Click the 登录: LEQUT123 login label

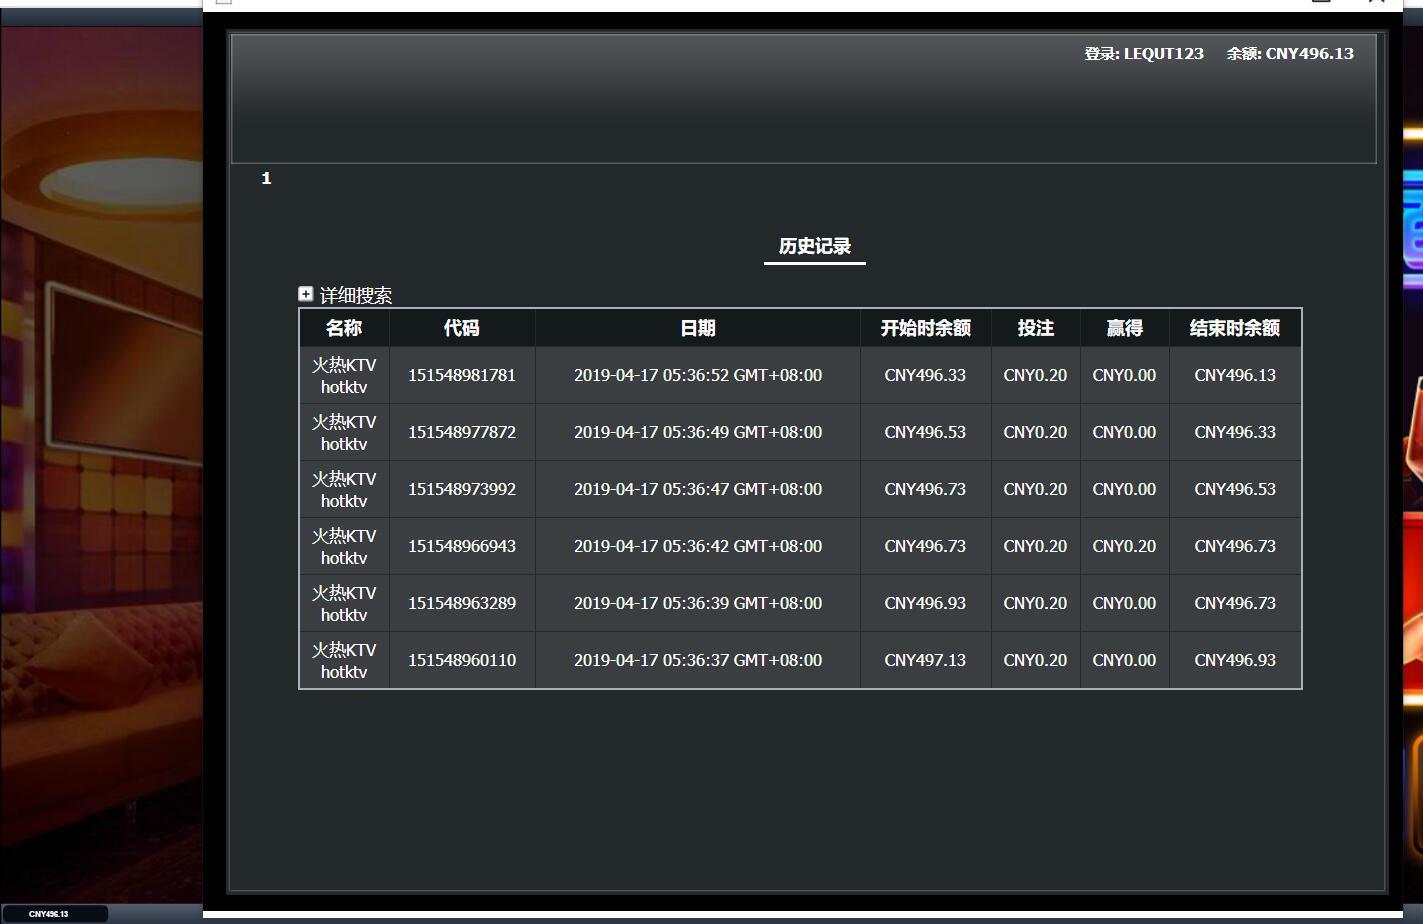[x=1144, y=54]
